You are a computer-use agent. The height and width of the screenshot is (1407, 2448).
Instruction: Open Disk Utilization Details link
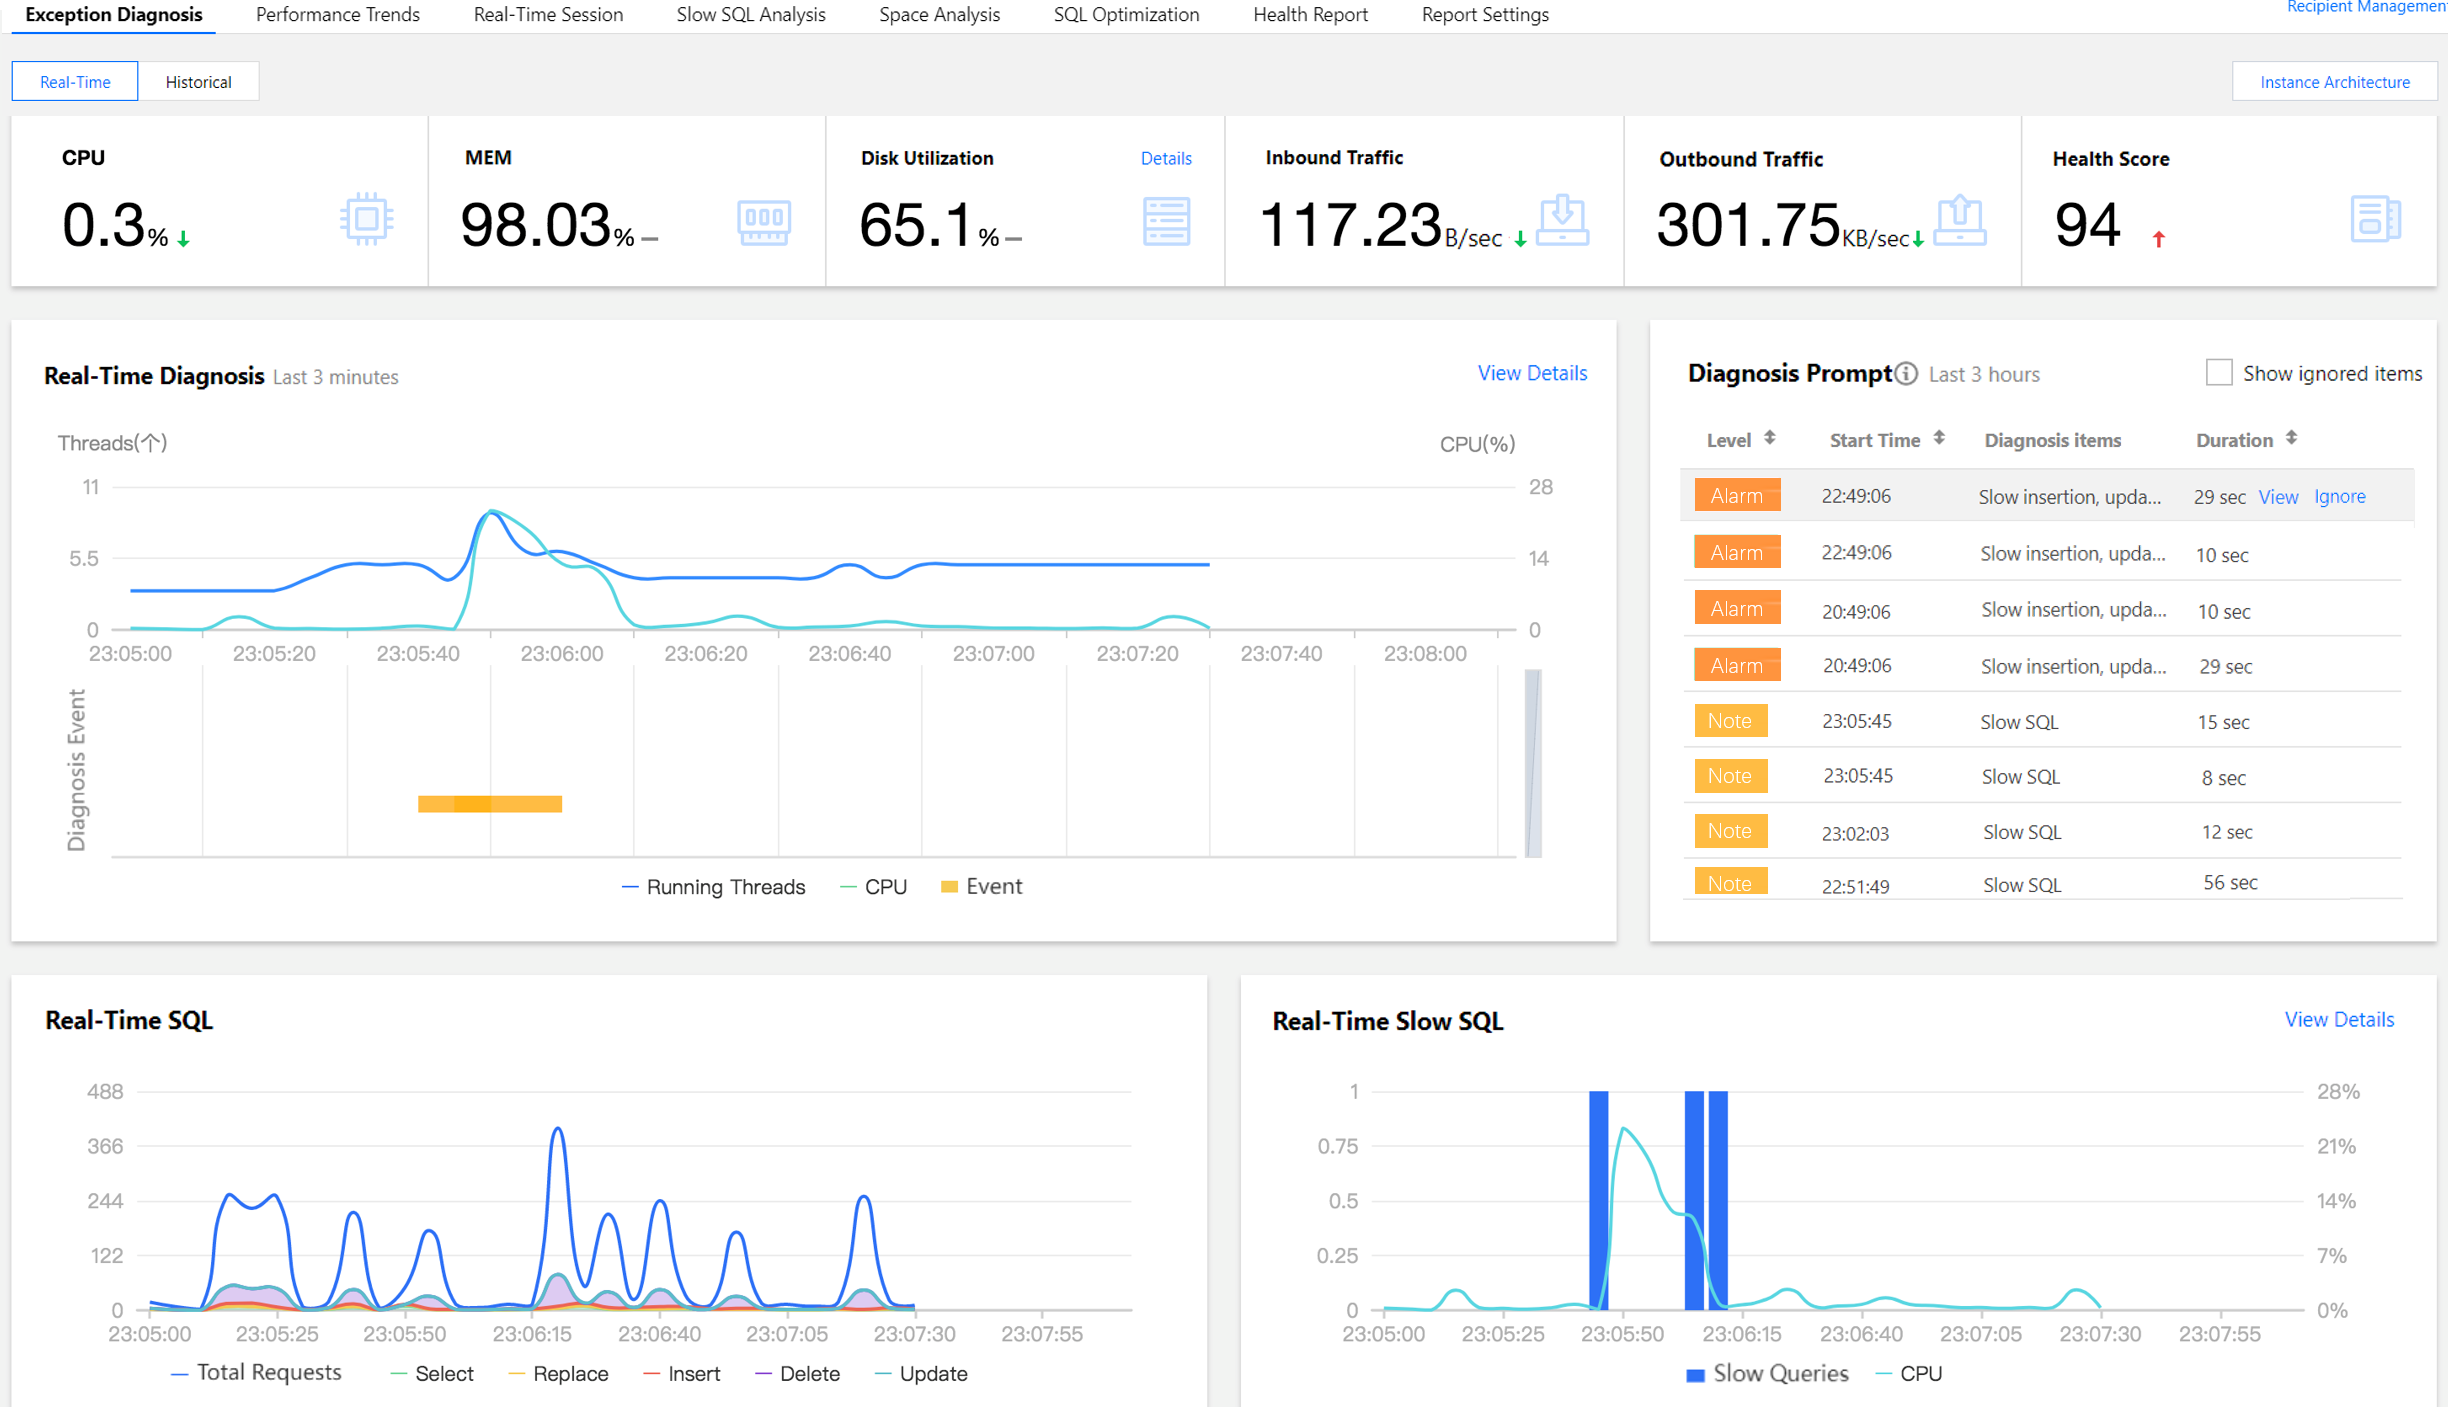click(x=1165, y=158)
